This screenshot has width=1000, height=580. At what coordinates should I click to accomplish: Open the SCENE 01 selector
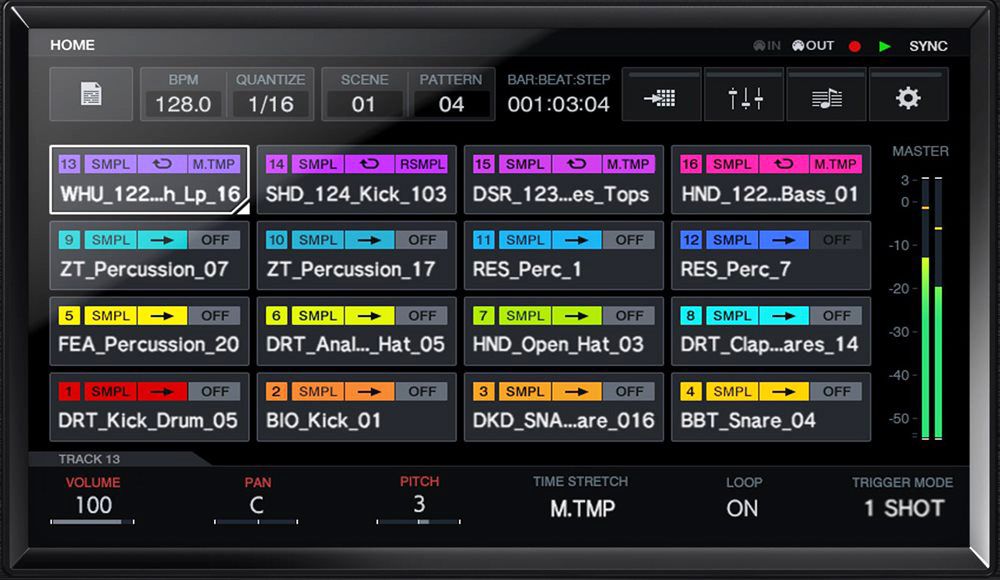pyautogui.click(x=364, y=104)
